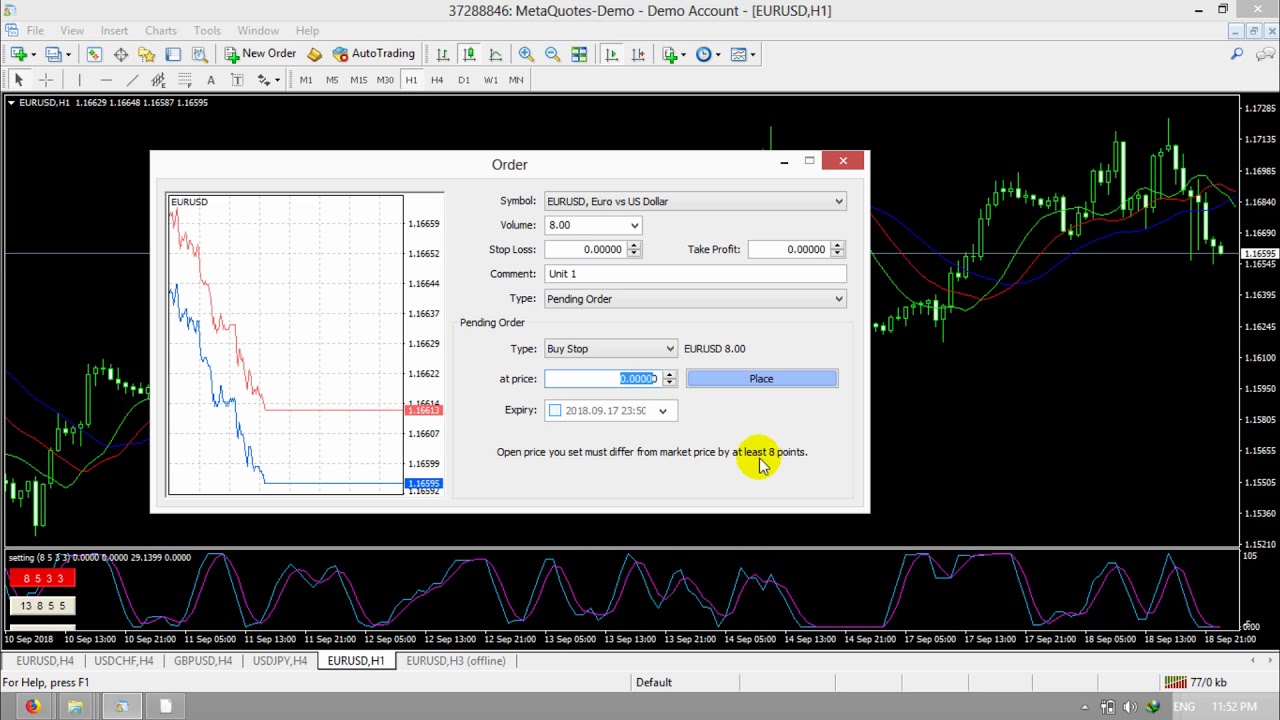Open the Navigator star-folder icon
Screen dimensions: 1280x720
coord(147,54)
